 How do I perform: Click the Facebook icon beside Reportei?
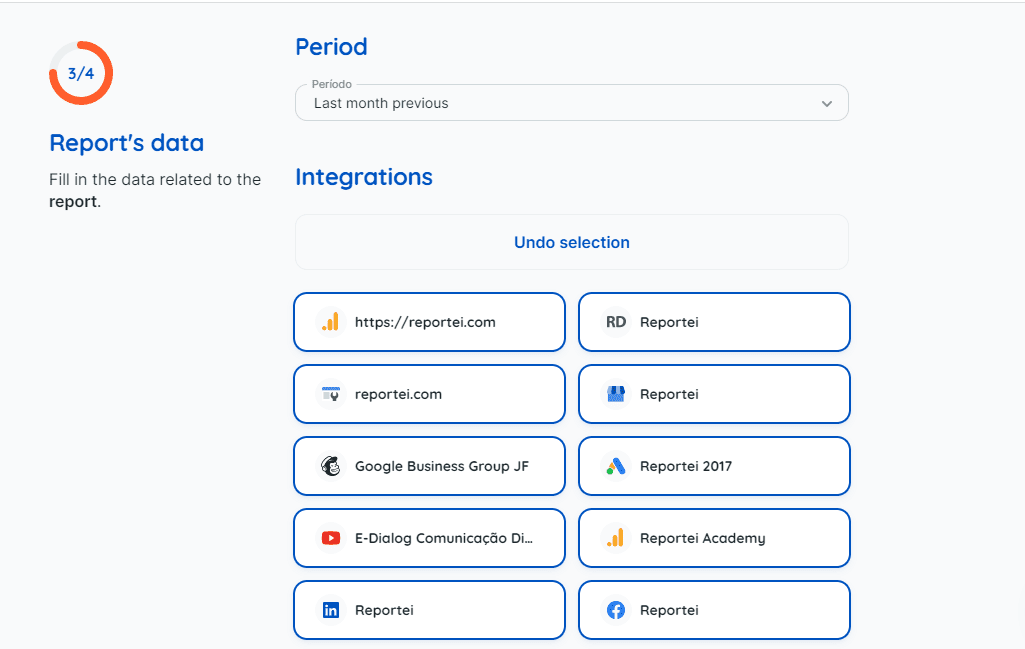[x=616, y=610]
